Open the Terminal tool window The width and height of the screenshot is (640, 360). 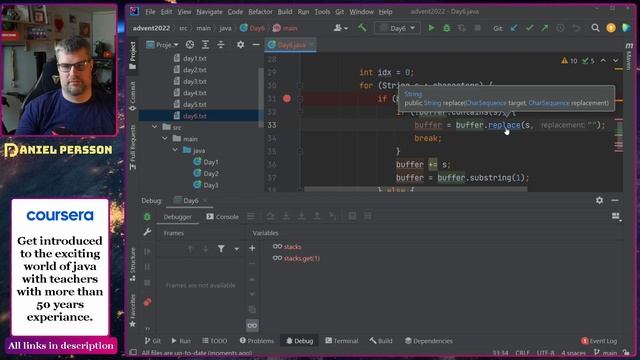(342, 340)
